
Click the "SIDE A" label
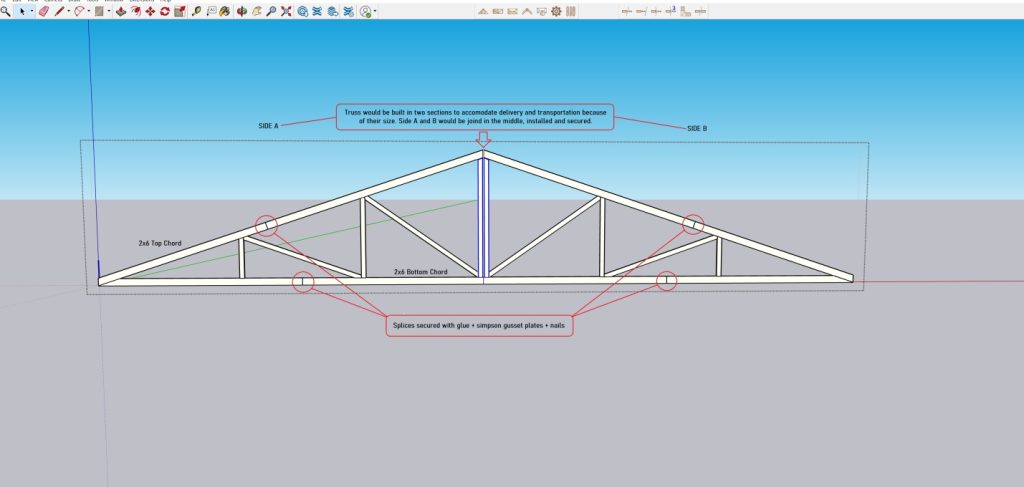268,125
